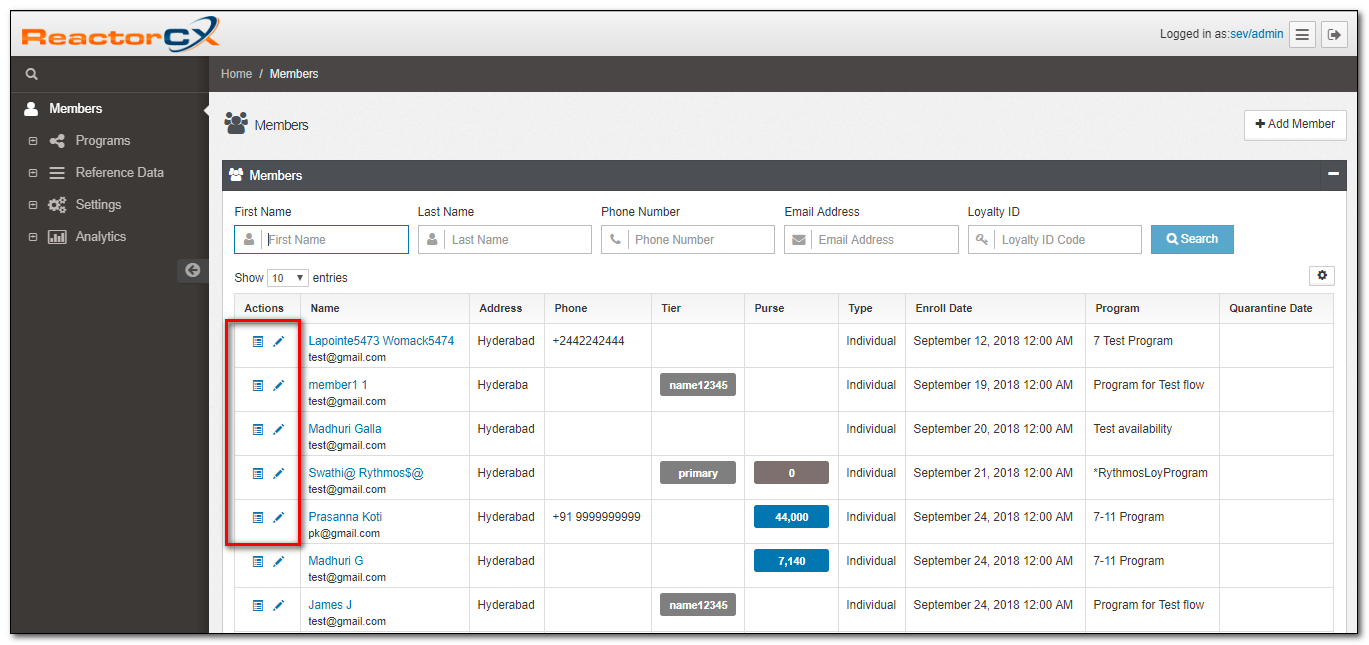Image resolution: width=1369 pixels, height=645 pixels.
Task: Select Settings in the sidebar menu
Action: (x=98, y=205)
